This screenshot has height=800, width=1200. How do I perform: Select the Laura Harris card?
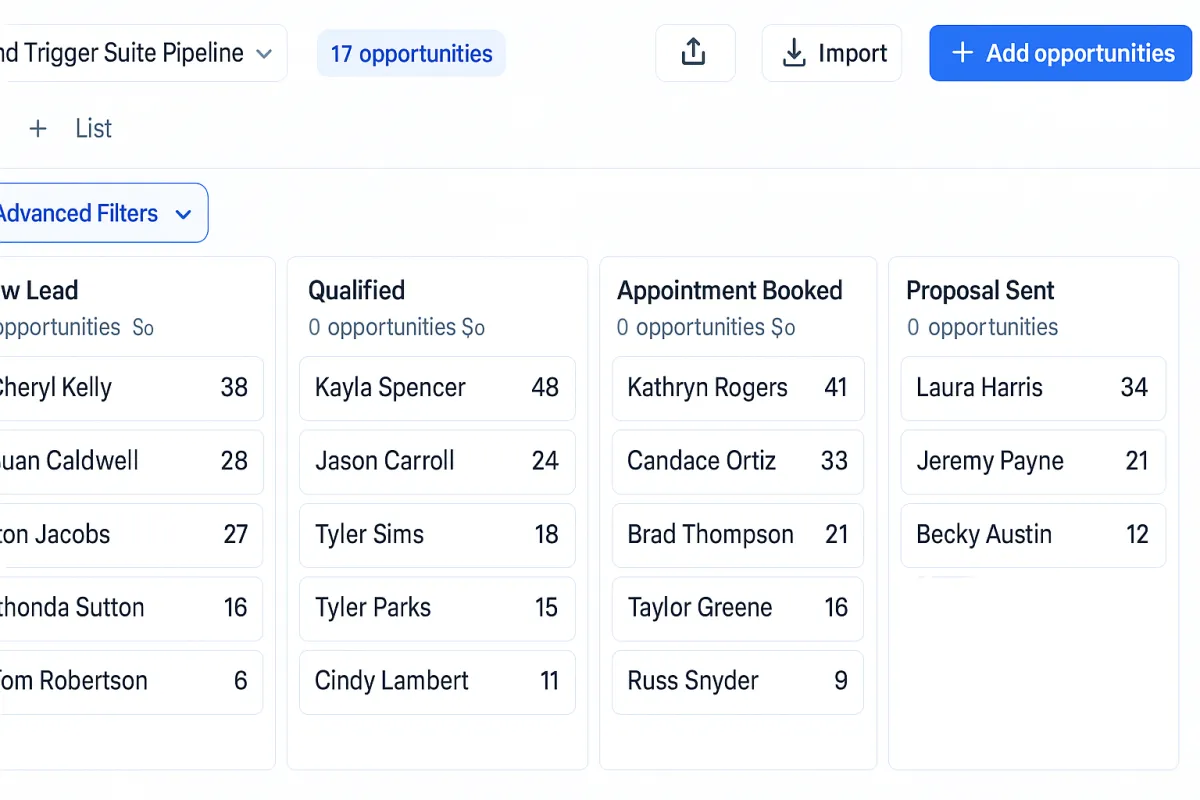[x=1033, y=388]
